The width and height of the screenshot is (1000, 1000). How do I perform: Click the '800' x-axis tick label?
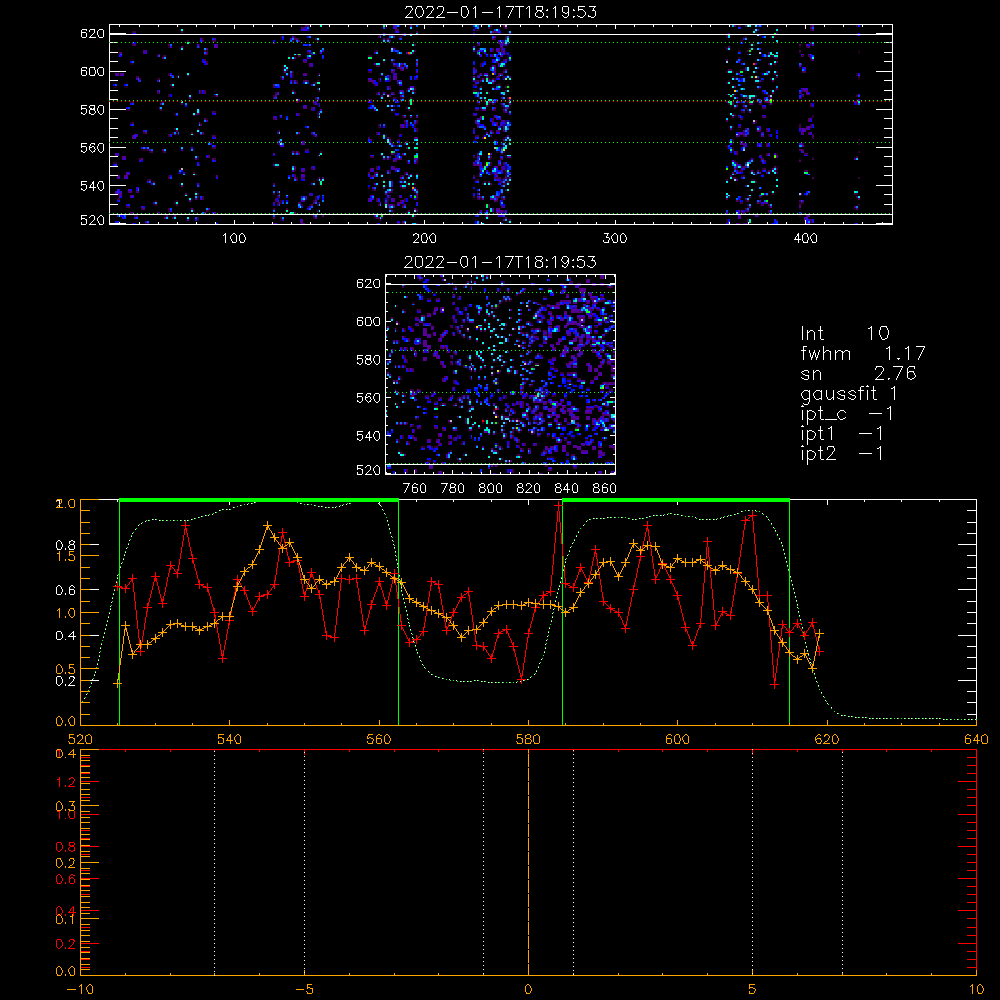[x=490, y=489]
